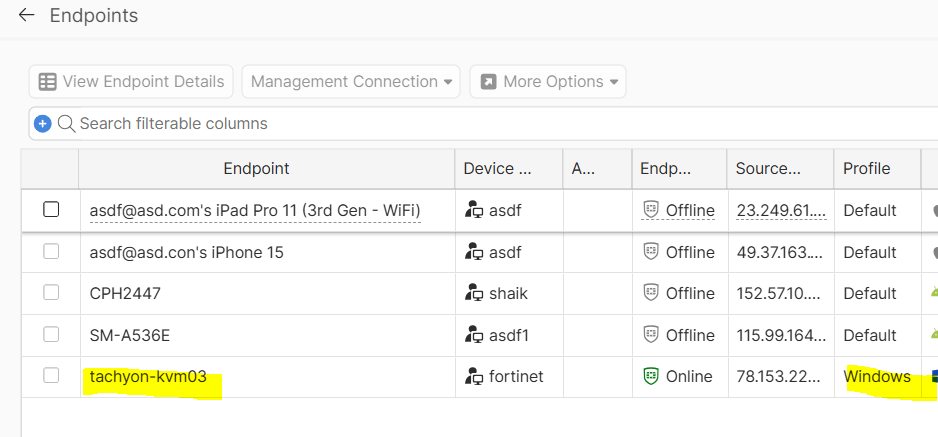Click device user icon next to fortinet

pos(474,377)
